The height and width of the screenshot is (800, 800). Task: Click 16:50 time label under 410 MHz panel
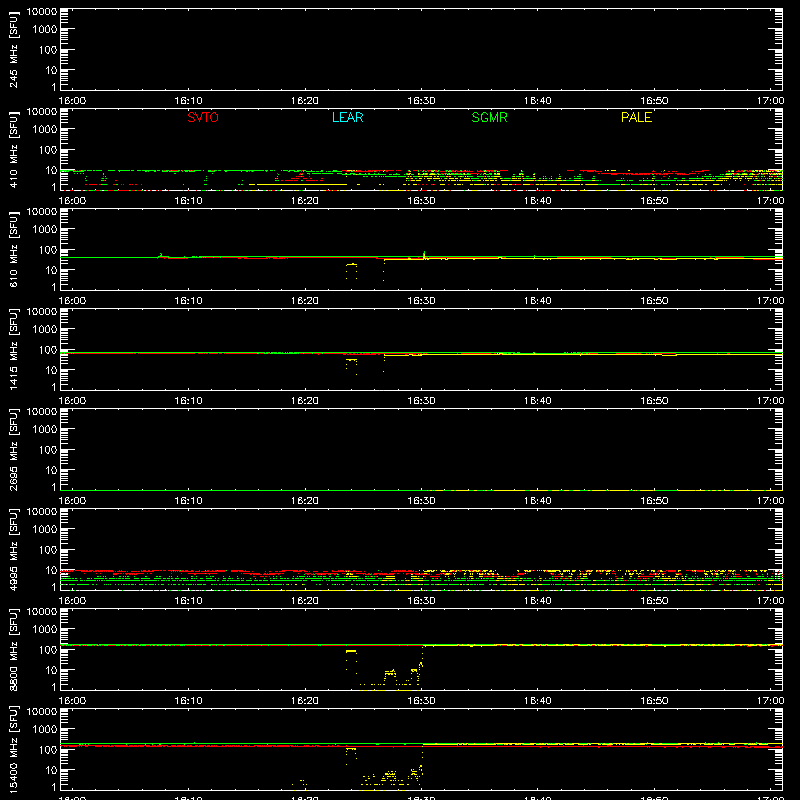[654, 201]
